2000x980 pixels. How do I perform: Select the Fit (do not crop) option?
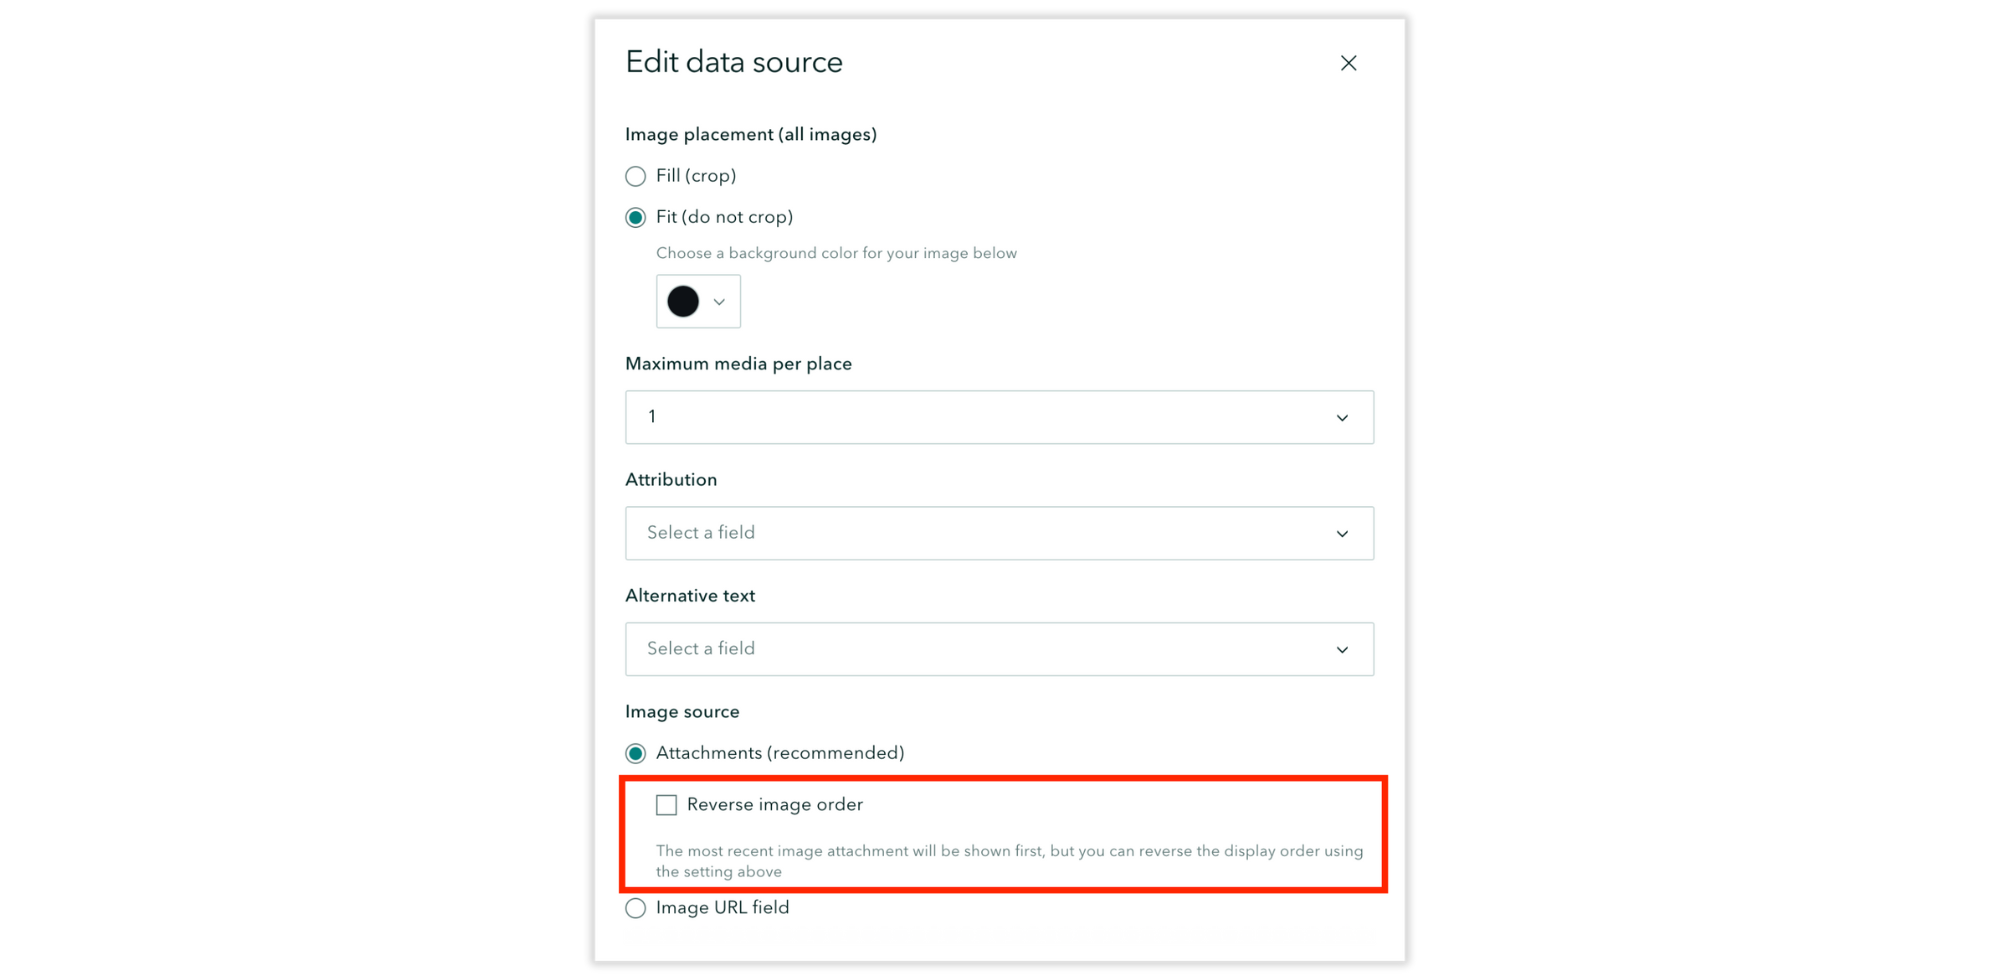click(x=636, y=217)
